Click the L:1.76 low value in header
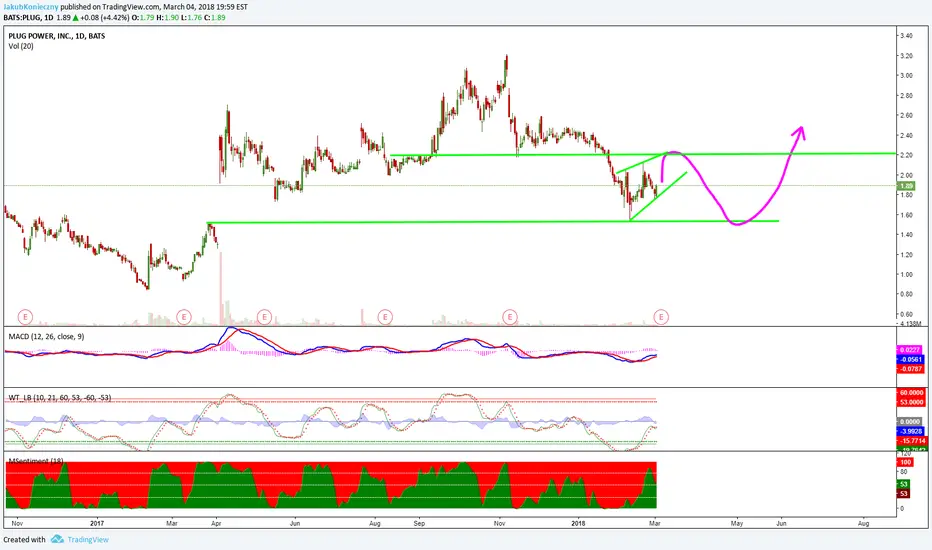Screen dimensions: 932x550 (x=191, y=18)
